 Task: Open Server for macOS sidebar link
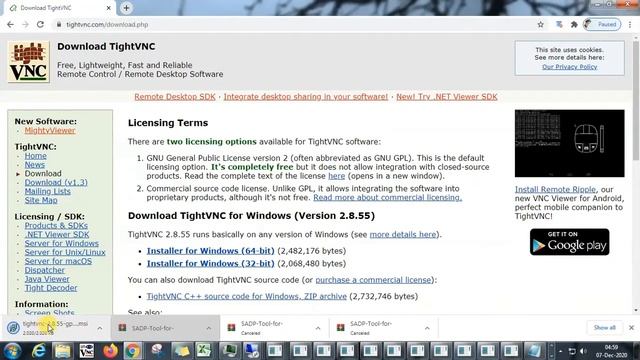click(x=58, y=261)
